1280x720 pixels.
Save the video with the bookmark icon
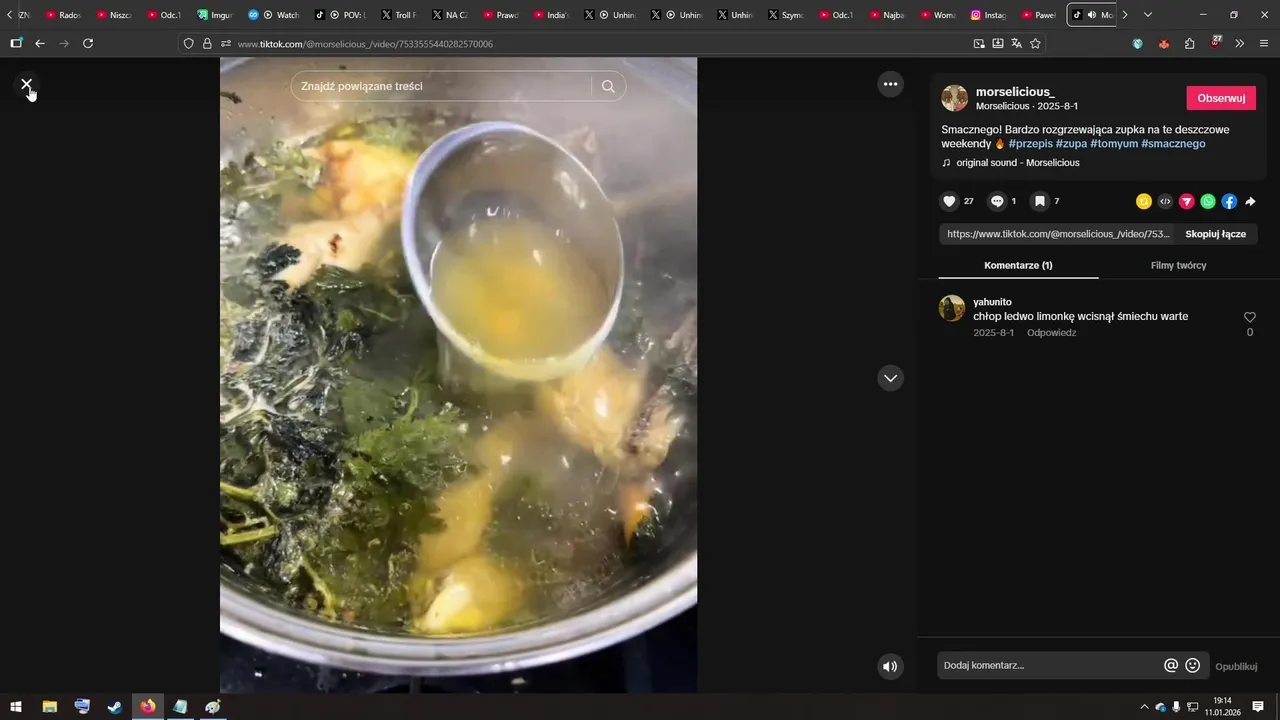point(1040,201)
